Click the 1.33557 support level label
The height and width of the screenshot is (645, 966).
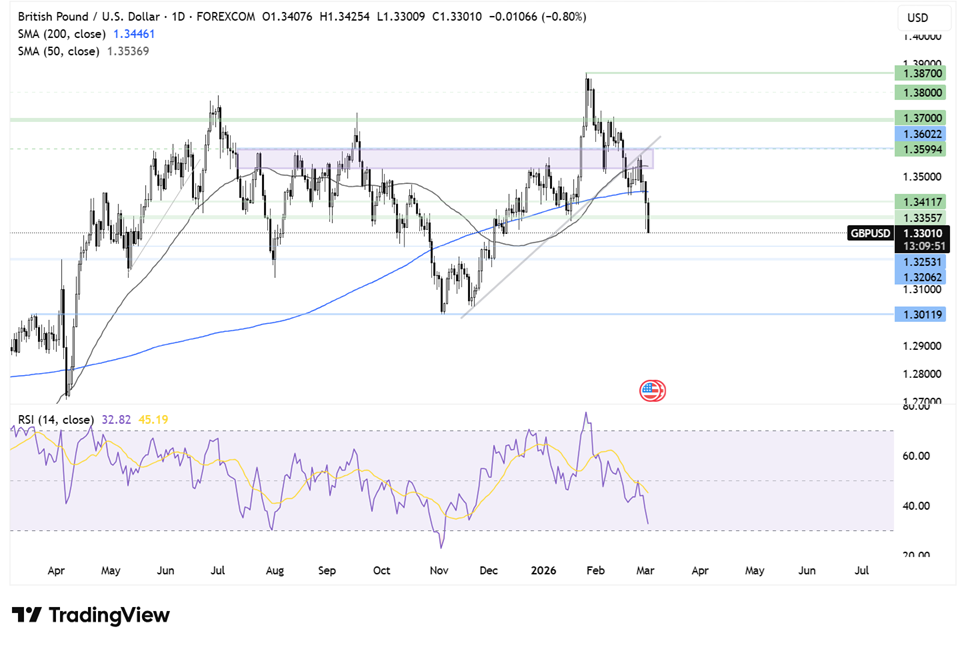[x=920, y=217]
